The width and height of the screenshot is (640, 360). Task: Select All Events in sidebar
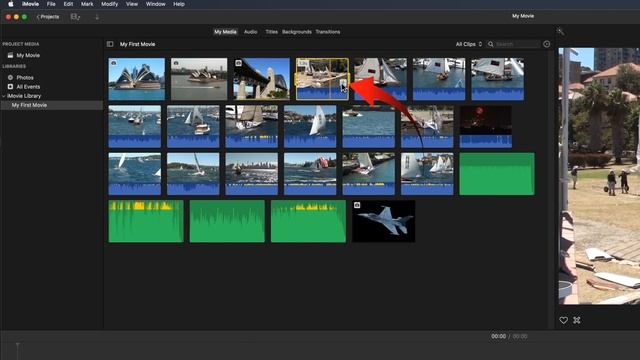28,87
